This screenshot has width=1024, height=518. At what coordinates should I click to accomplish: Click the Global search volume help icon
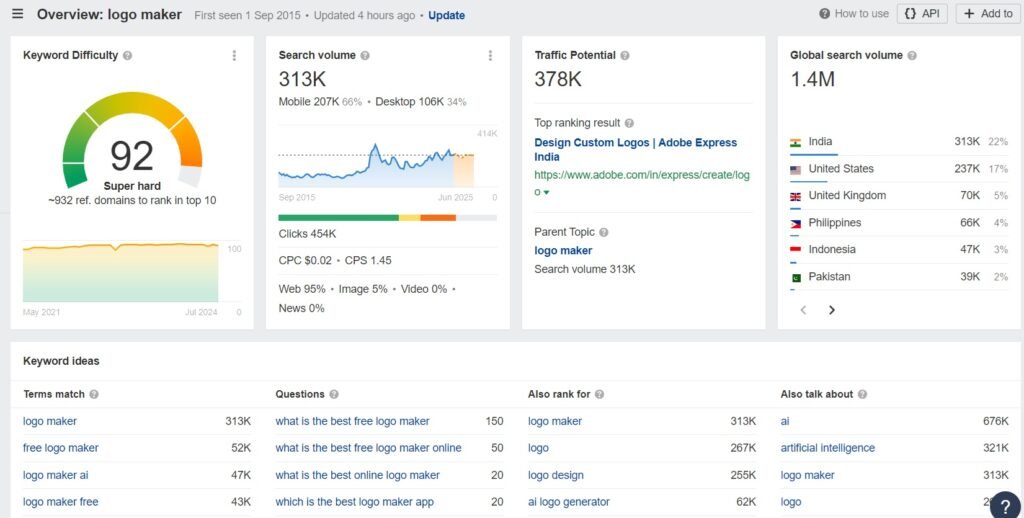tap(912, 56)
